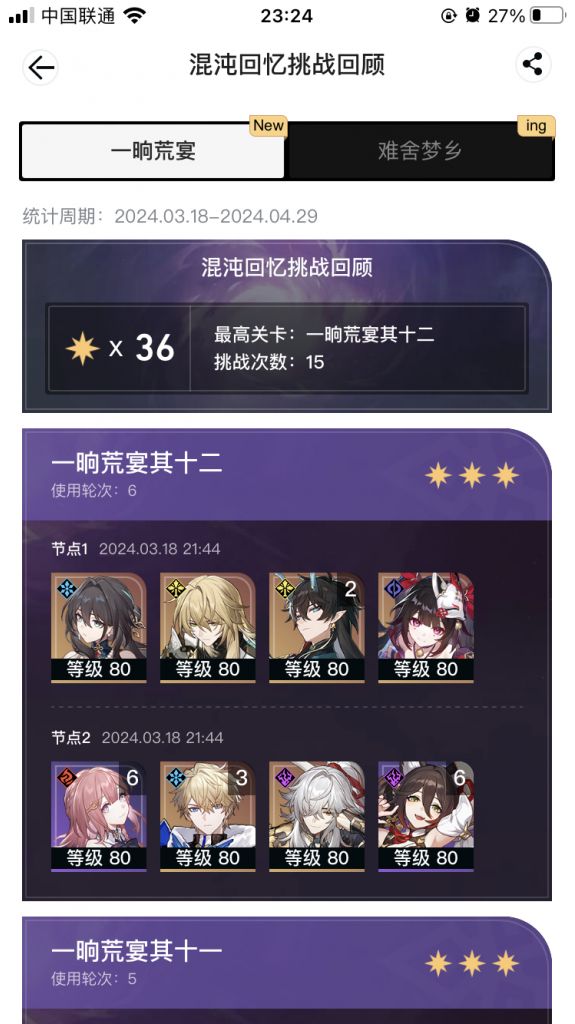Open the 一晌荒宴其十一 stage header
The height and width of the screenshot is (1024, 575).
287,962
